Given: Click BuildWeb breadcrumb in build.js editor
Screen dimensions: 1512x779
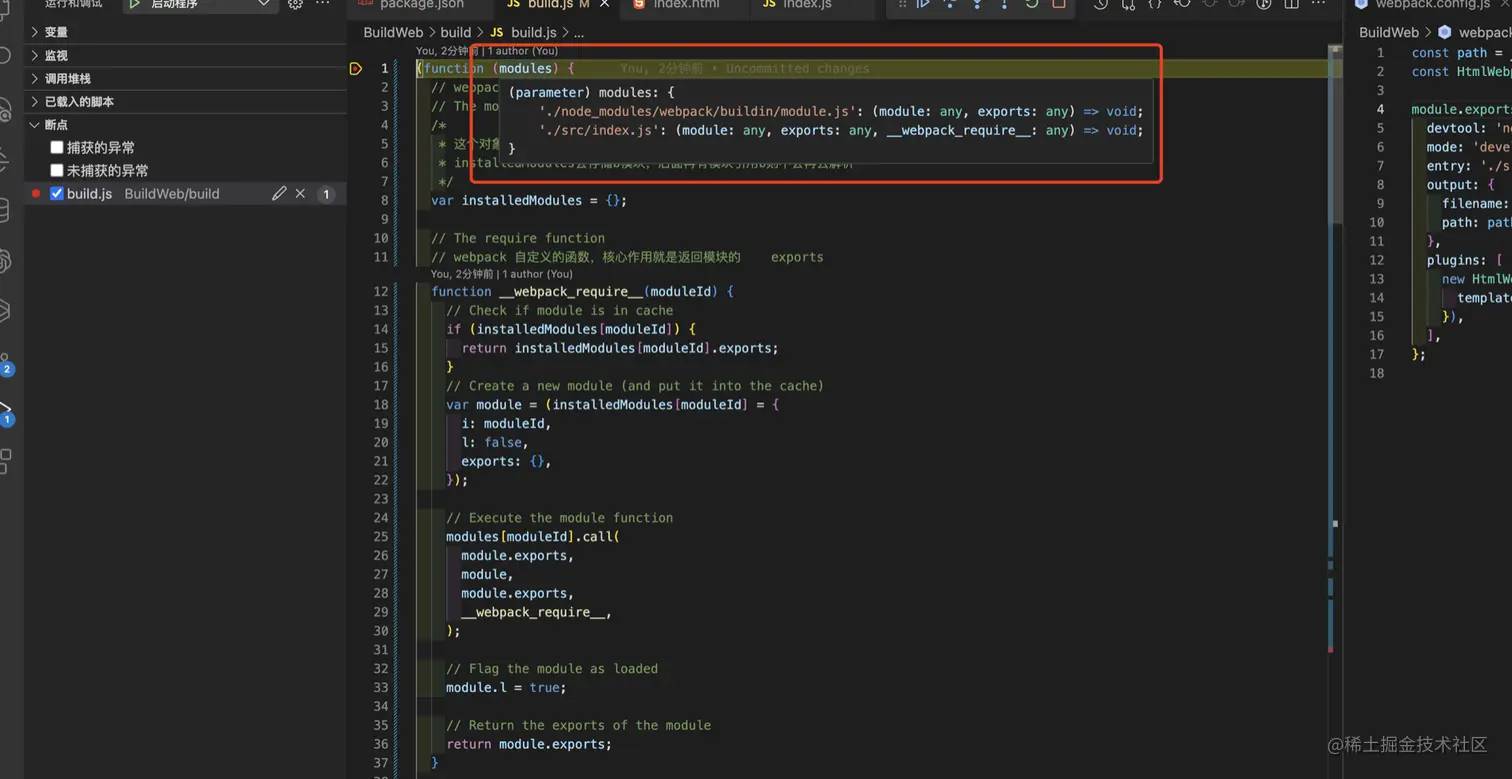Looking at the screenshot, I should point(393,32).
